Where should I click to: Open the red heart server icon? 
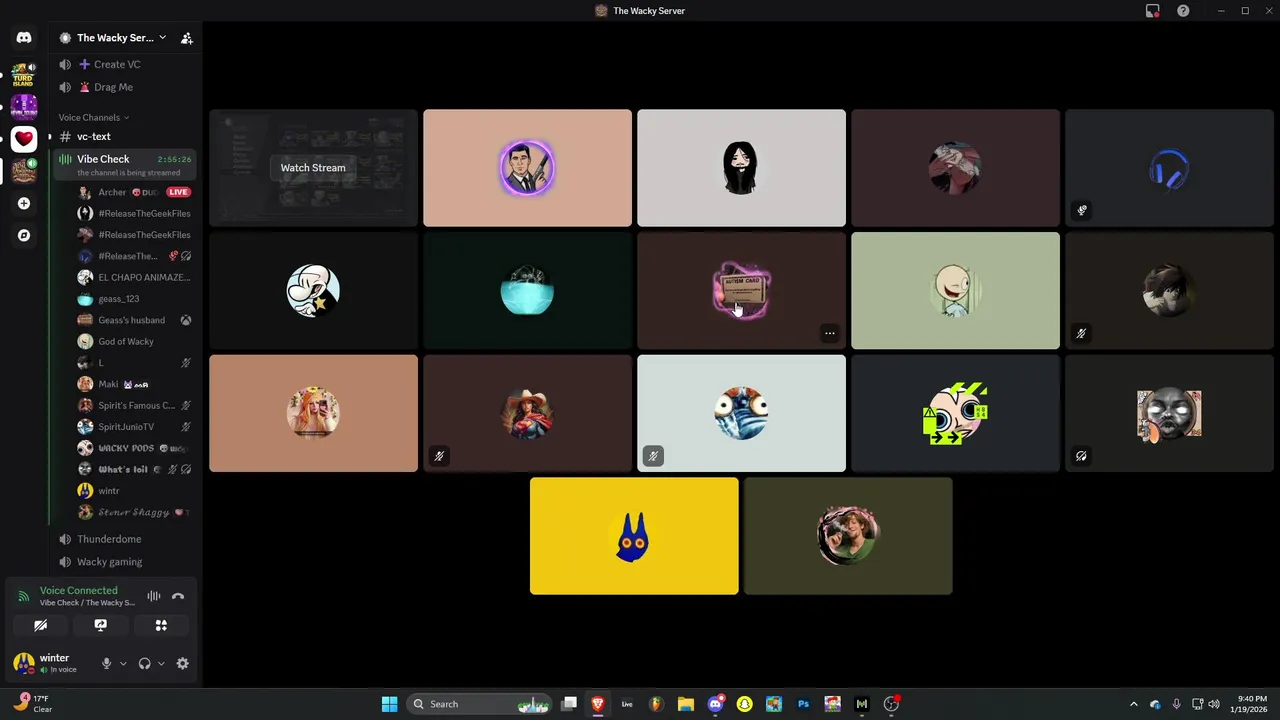pos(24,139)
